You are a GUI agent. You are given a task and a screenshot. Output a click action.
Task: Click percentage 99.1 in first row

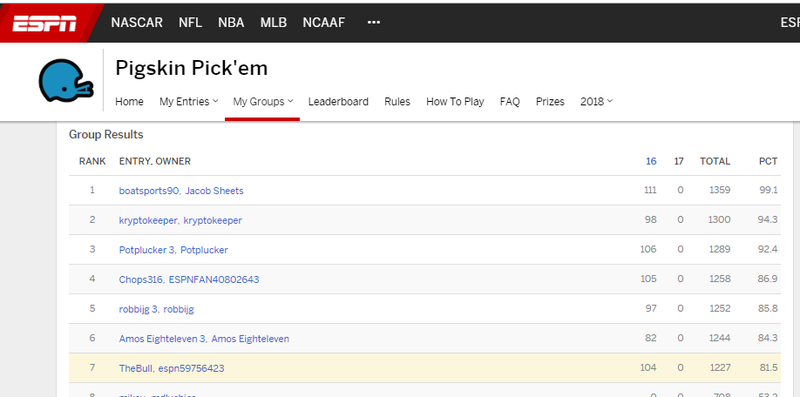(x=768, y=190)
